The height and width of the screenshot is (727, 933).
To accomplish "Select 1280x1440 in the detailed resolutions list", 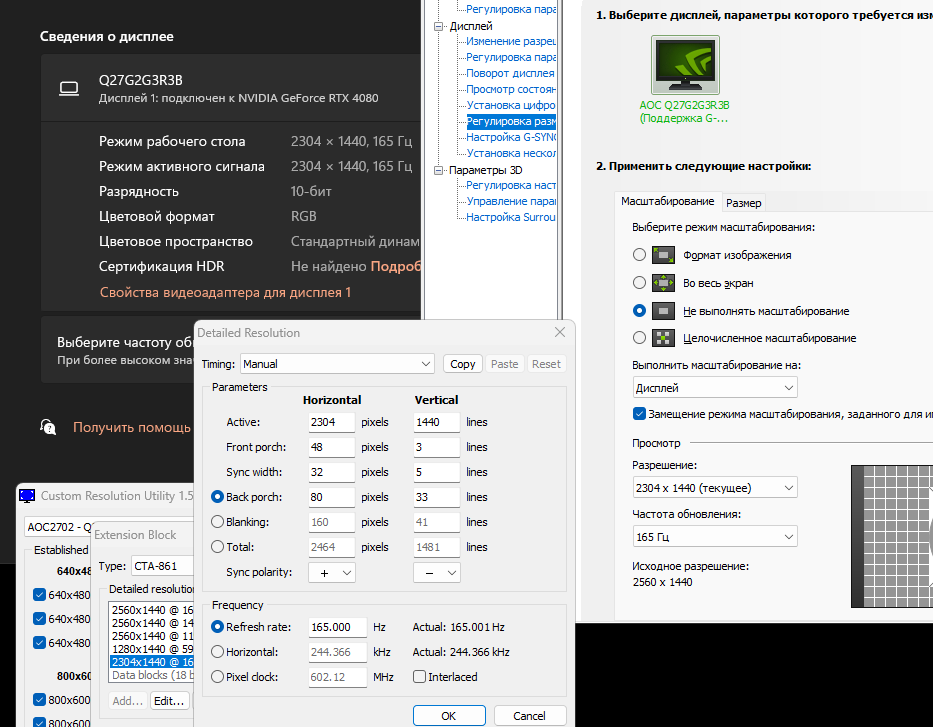I will coord(152,648).
